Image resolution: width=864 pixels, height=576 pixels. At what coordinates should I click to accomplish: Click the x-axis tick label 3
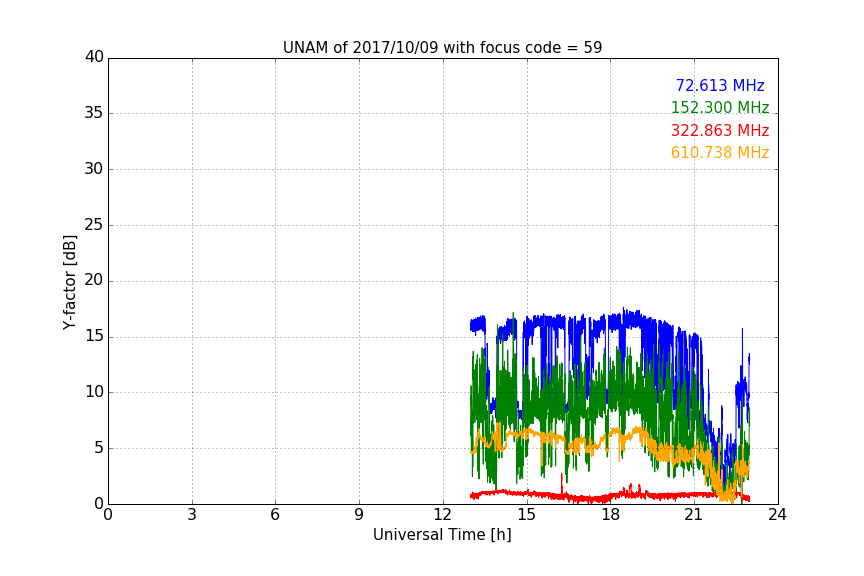coord(192,515)
